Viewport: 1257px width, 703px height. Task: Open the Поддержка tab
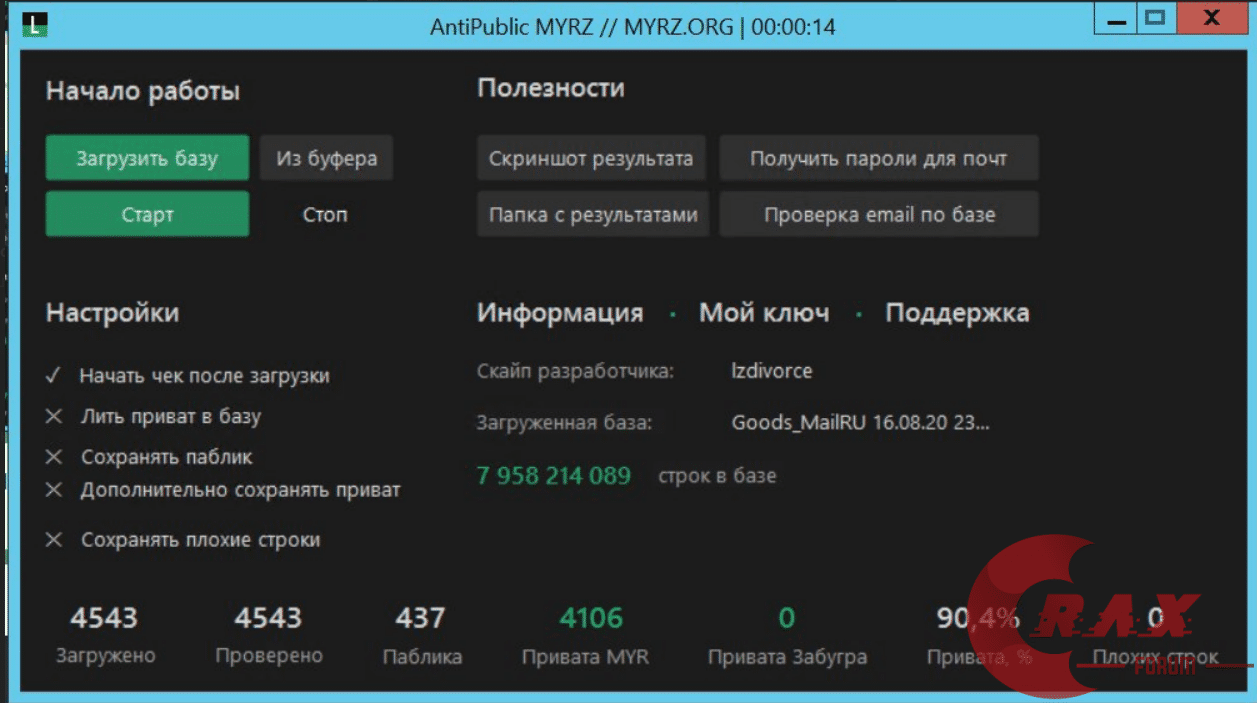[957, 313]
